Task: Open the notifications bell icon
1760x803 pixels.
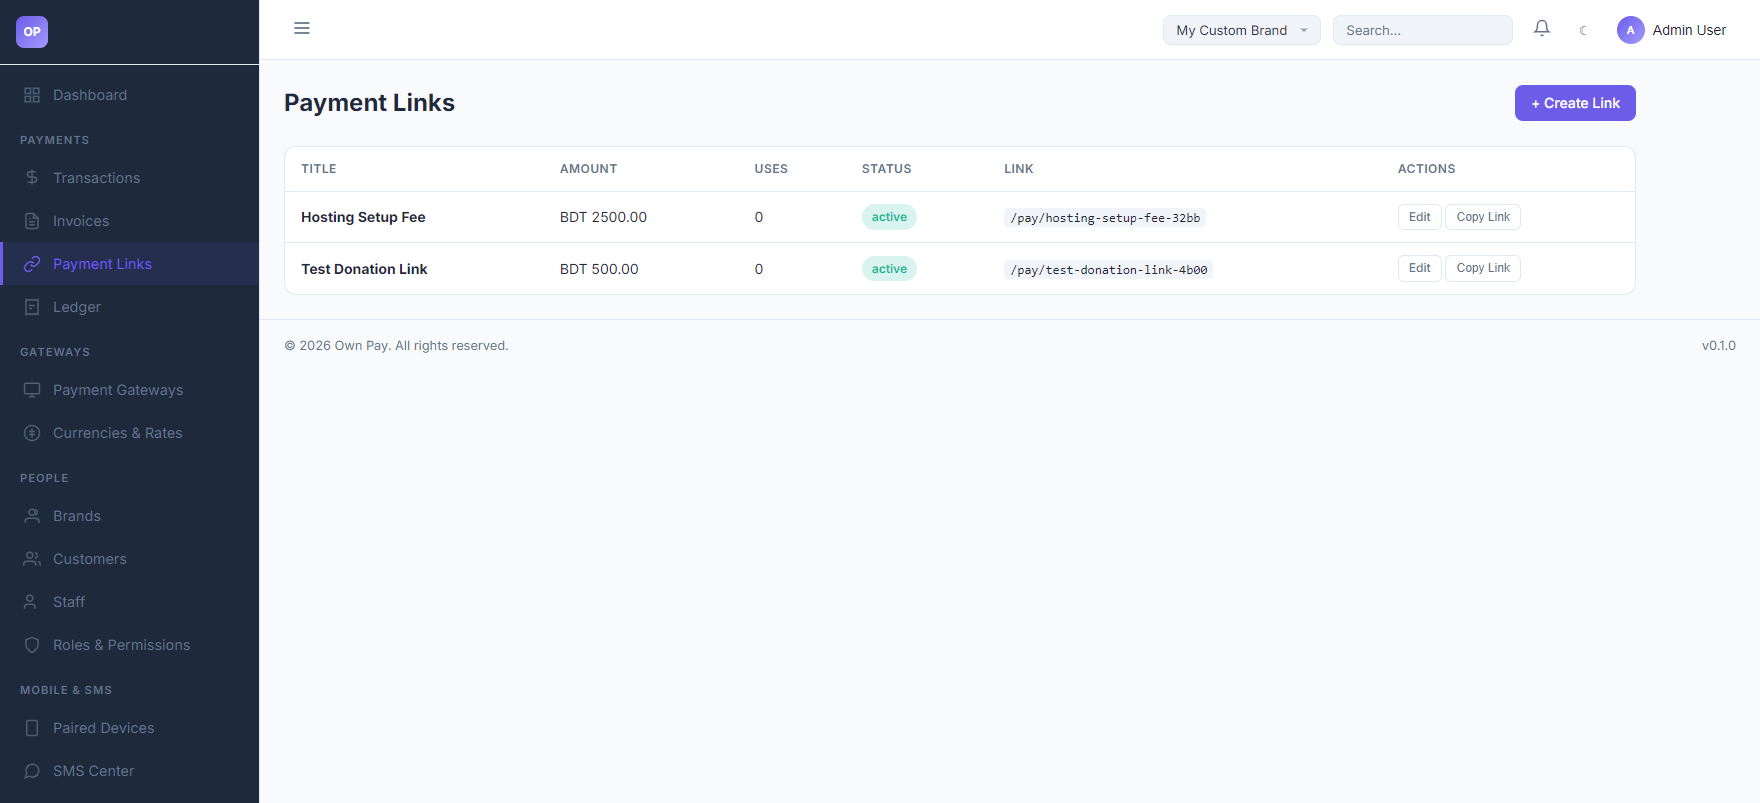Action: tap(1542, 29)
